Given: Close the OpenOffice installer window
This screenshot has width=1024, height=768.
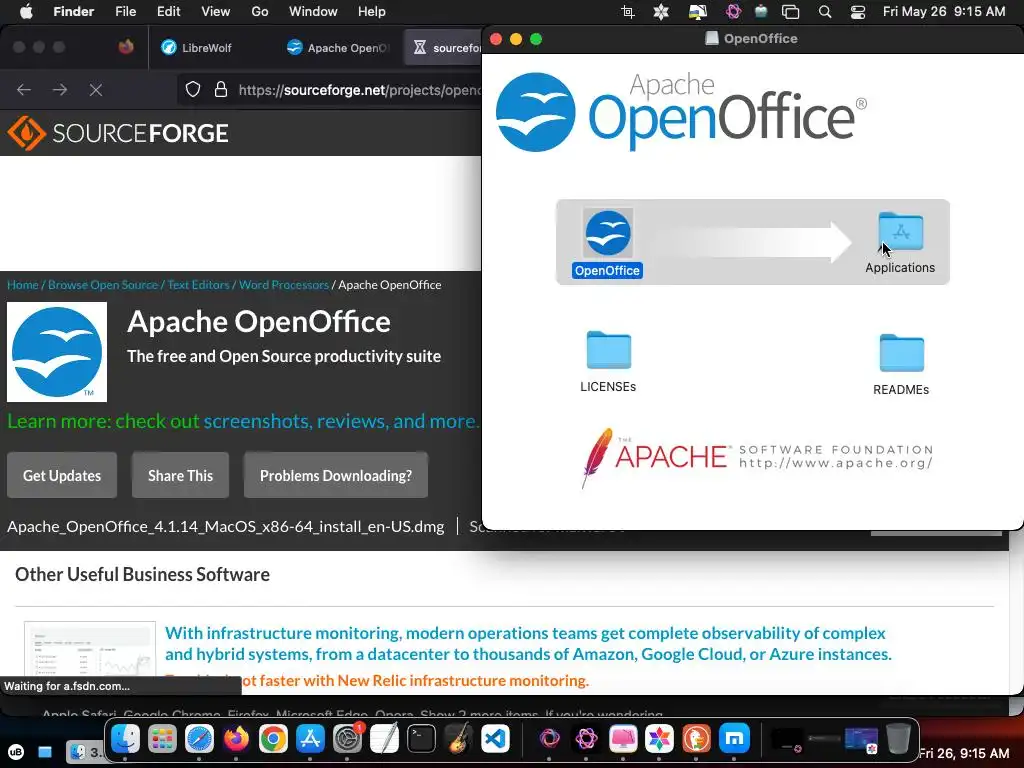Looking at the screenshot, I should [496, 39].
